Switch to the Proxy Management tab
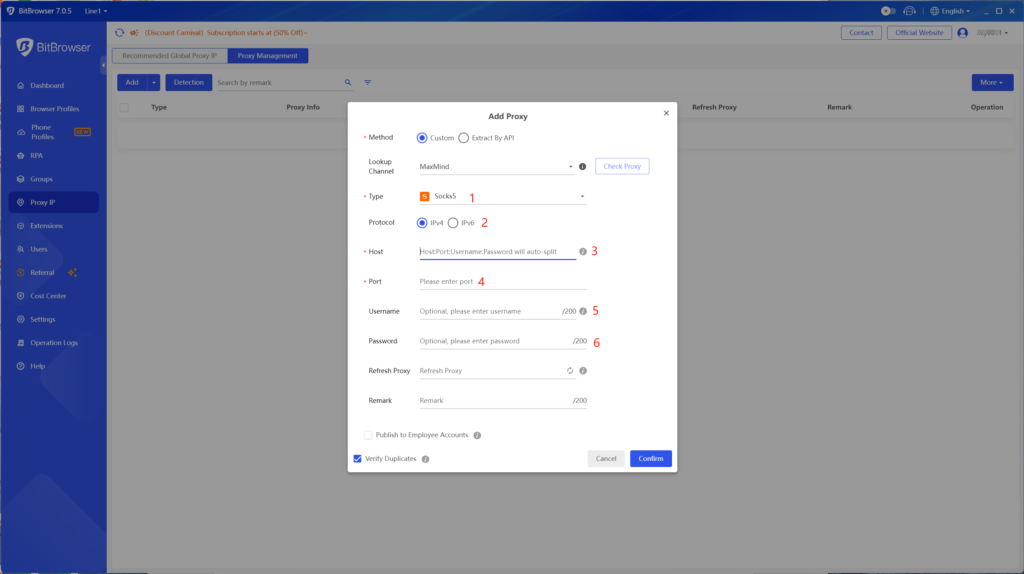 (x=268, y=56)
